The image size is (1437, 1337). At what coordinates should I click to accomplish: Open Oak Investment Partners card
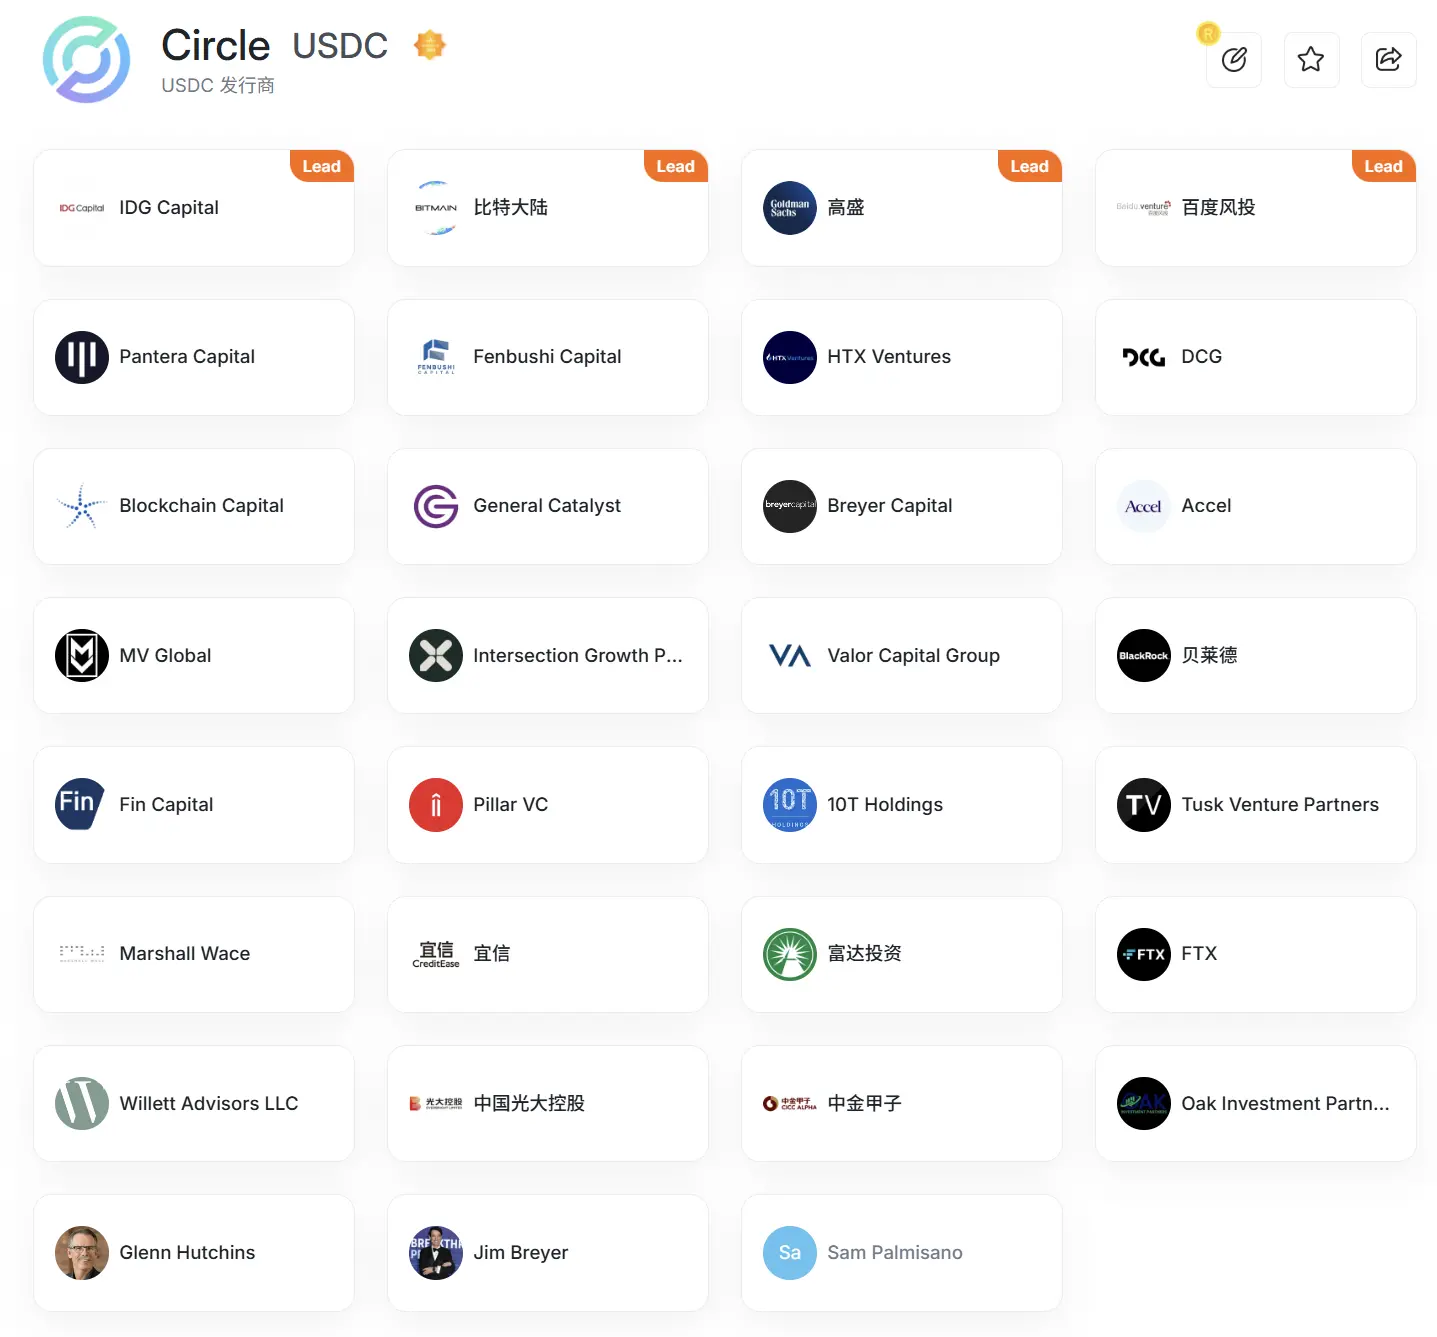pos(1255,1104)
